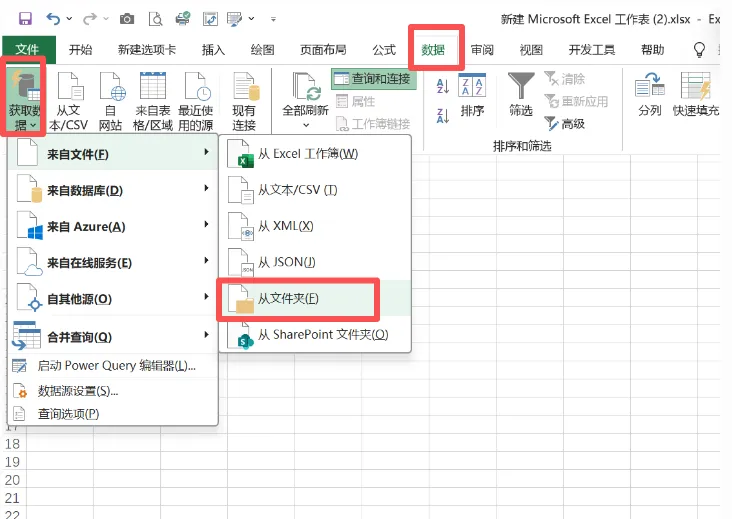The image size is (732, 519).
Task: Toggle the 筛选 funnel filter
Action: (521, 95)
